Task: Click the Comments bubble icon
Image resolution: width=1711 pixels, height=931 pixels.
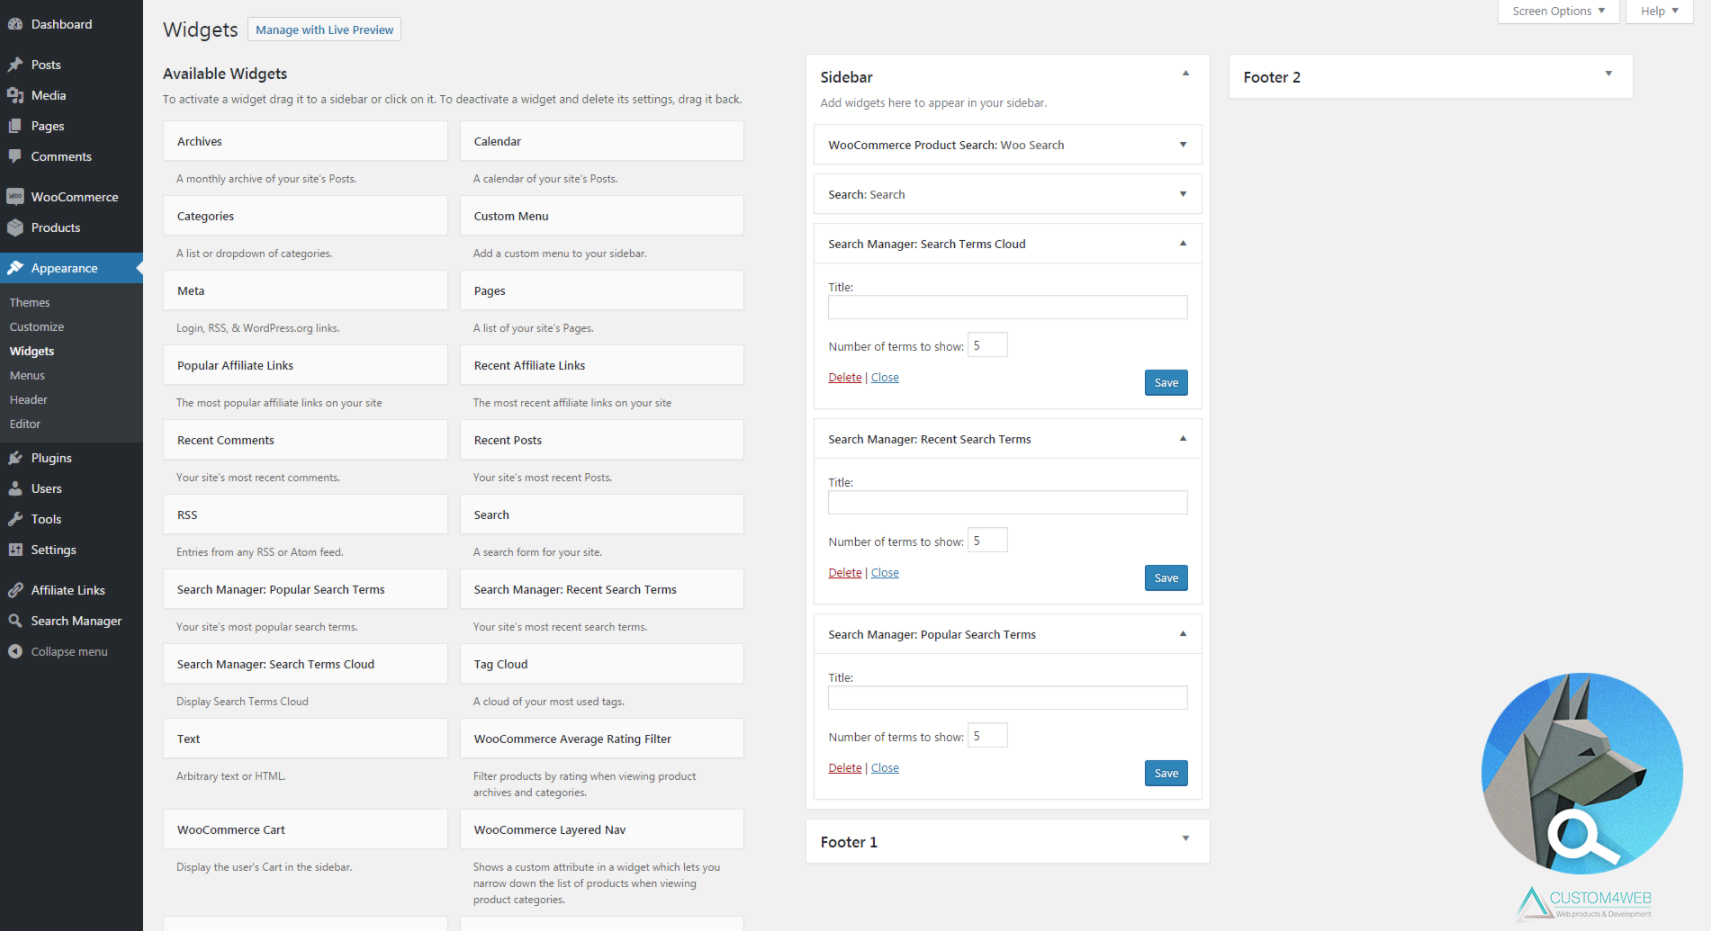Action: [15, 156]
